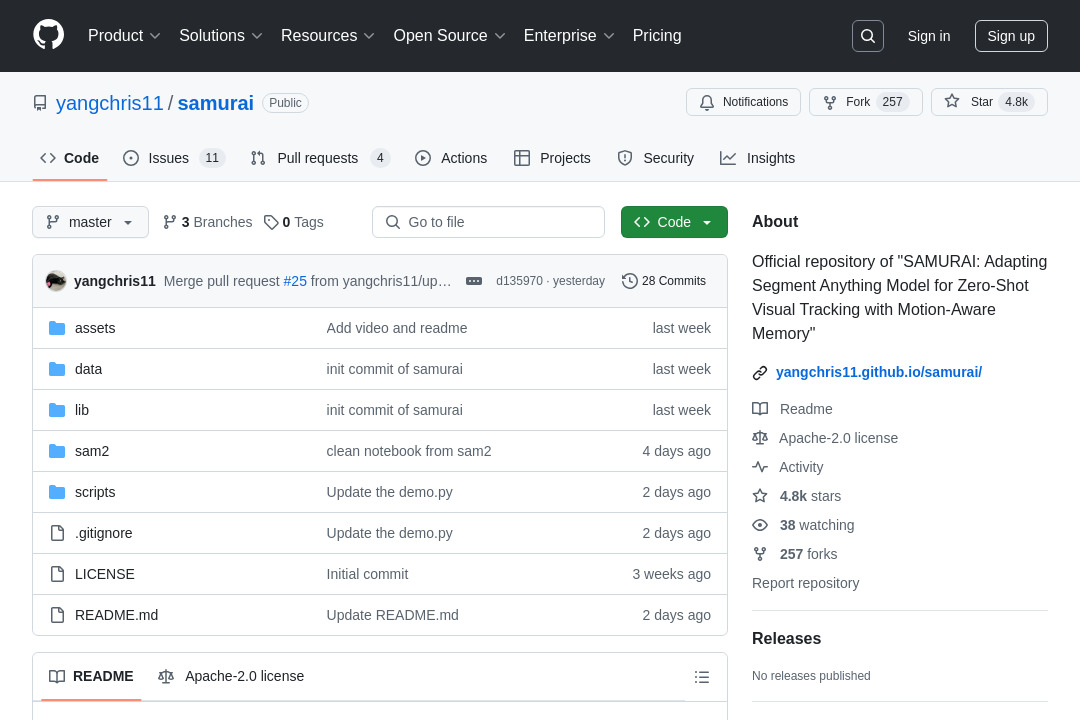Screen dimensions: 1080x720
Task: Select the README tab in file viewer
Action: (91, 677)
